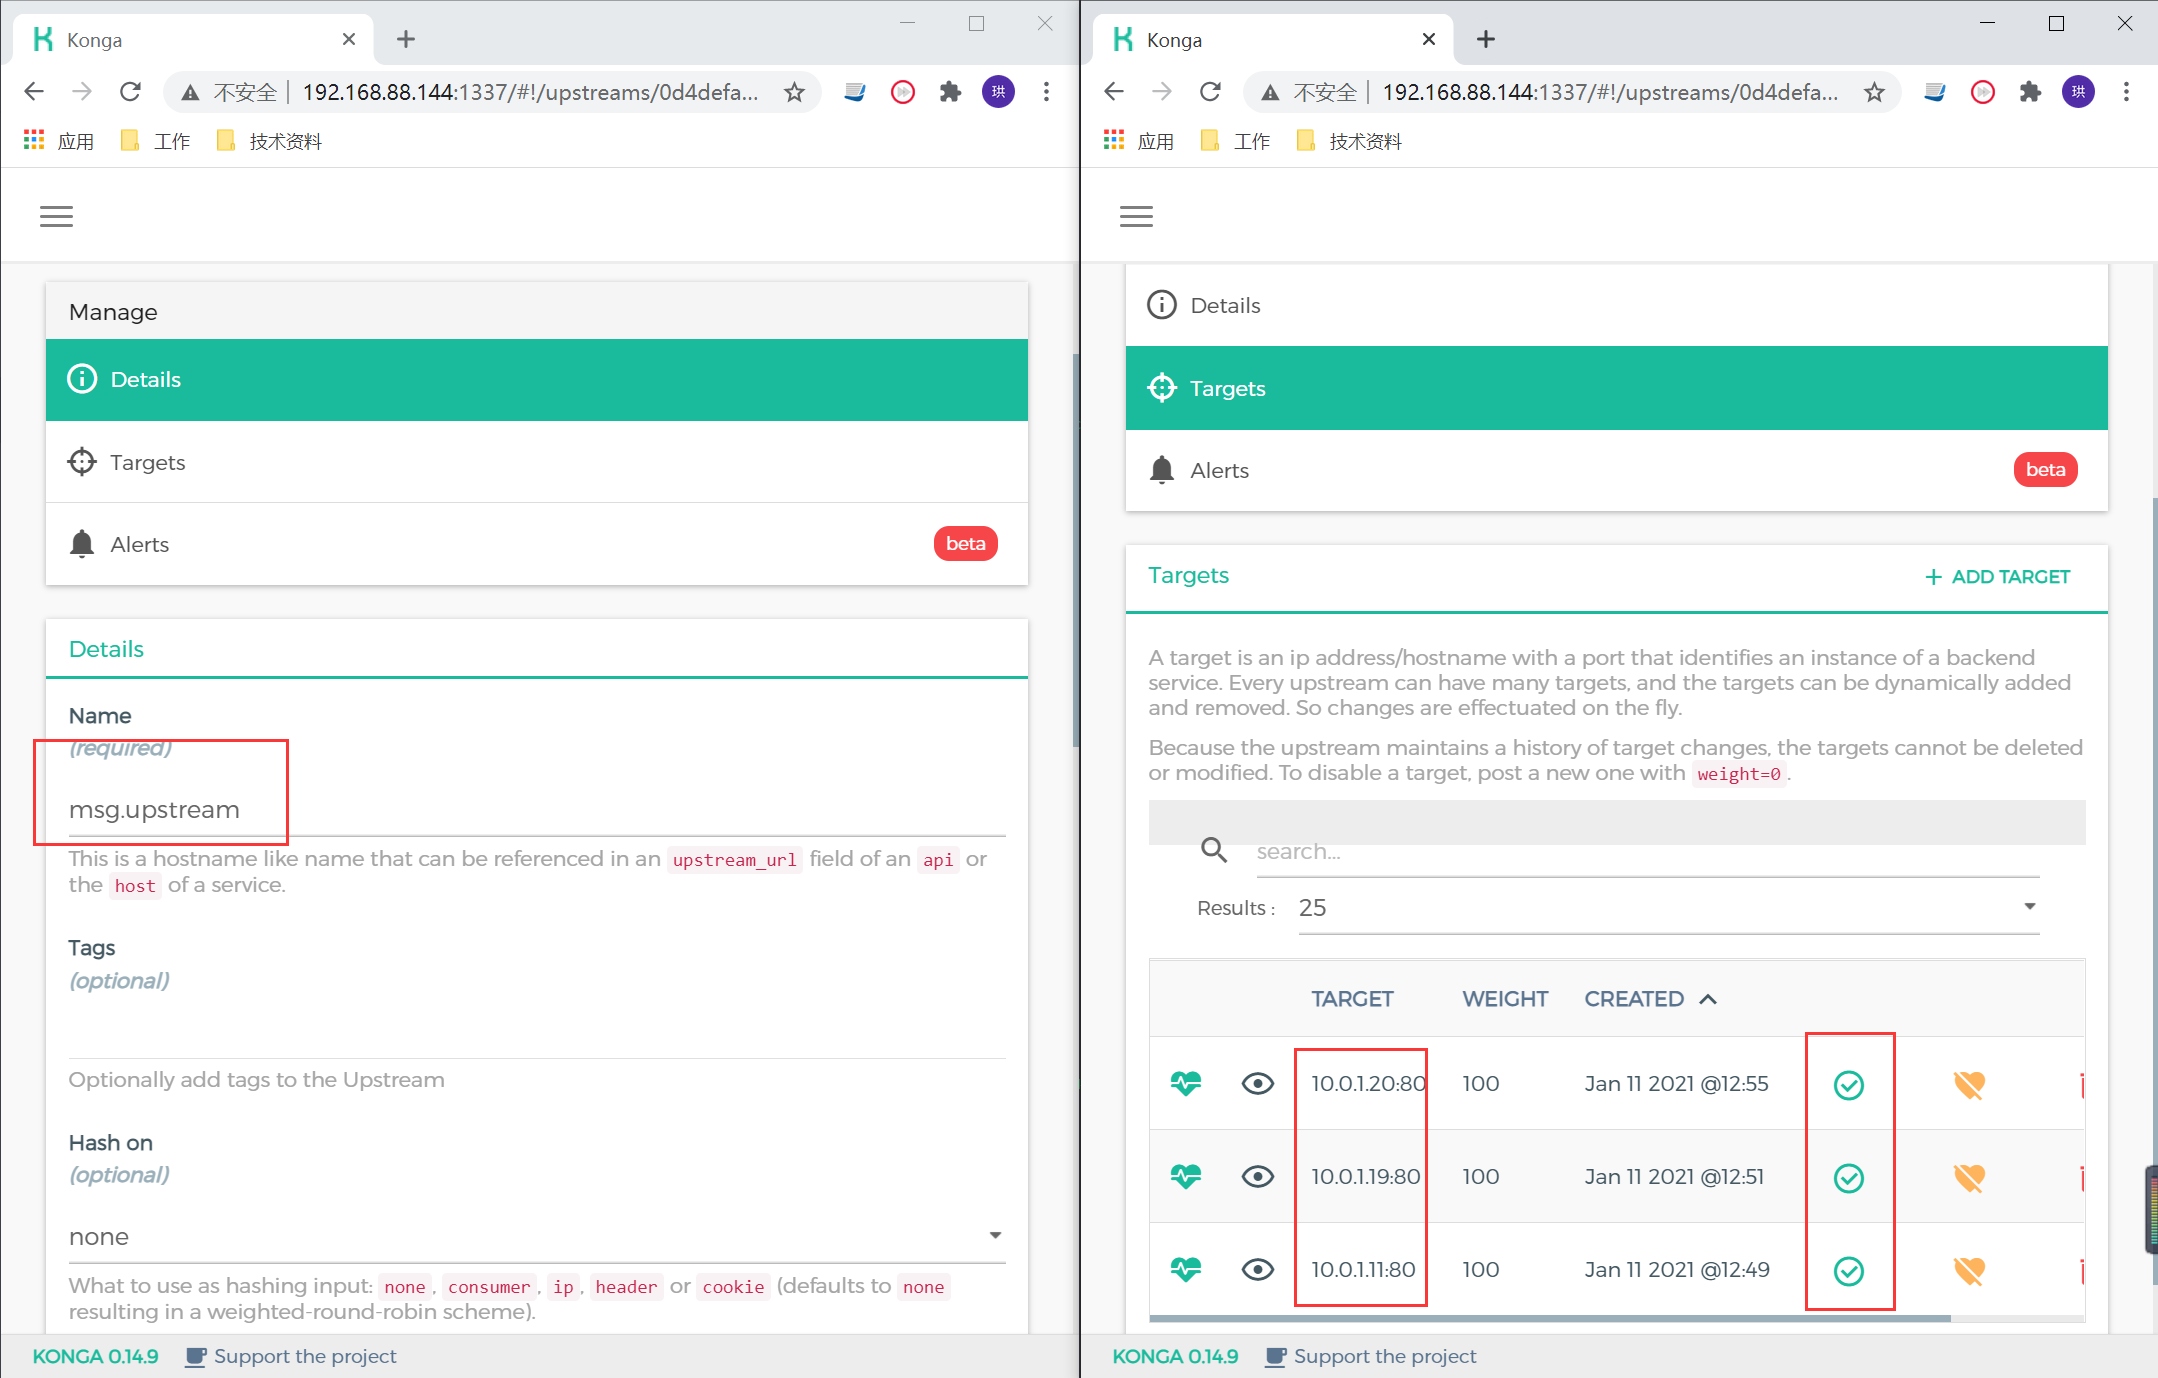
Task: Open the Hash on dropdown showing none
Action: pos(536,1236)
